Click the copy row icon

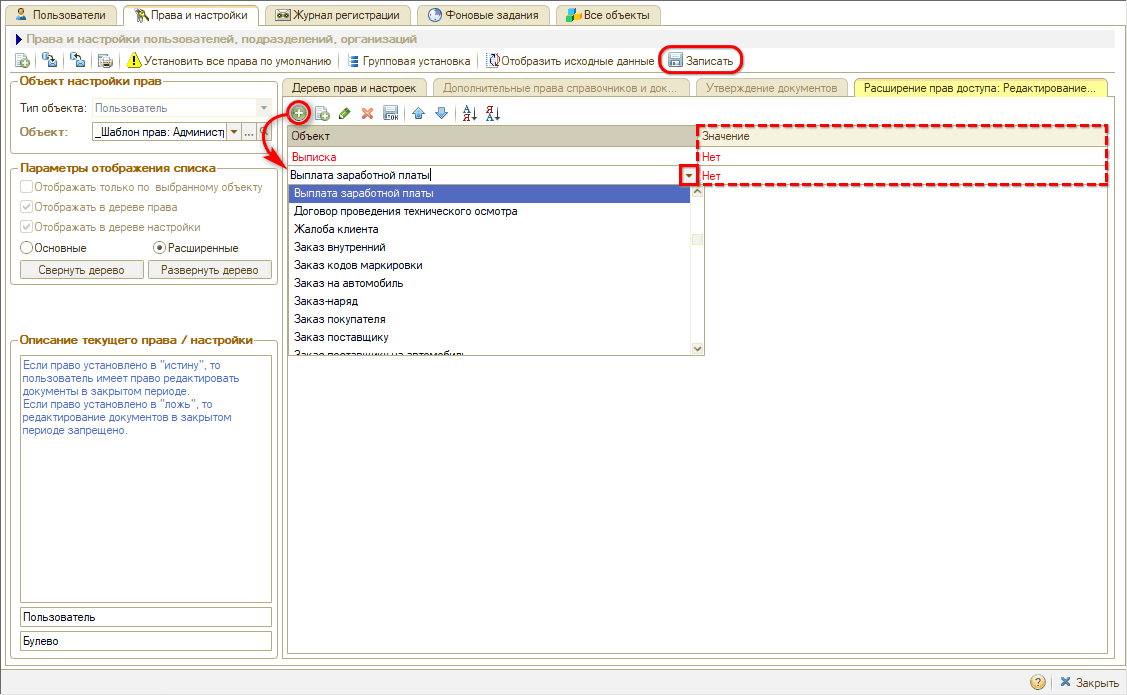click(322, 114)
